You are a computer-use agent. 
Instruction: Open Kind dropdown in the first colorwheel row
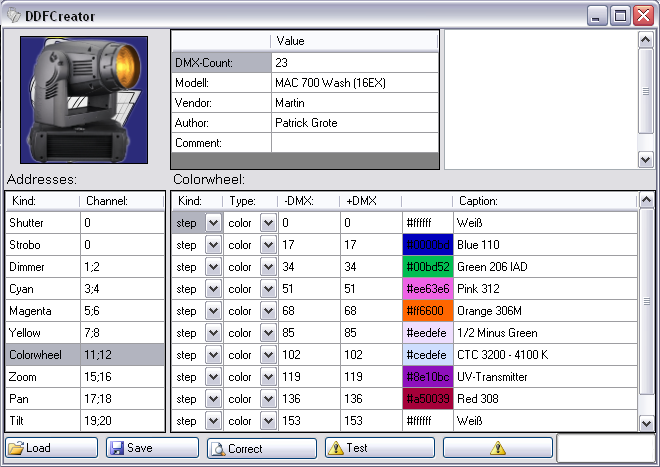[213, 223]
